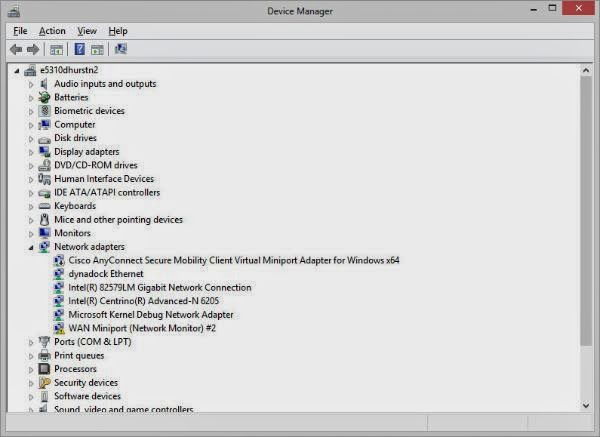Select the Computer category label

coord(75,125)
